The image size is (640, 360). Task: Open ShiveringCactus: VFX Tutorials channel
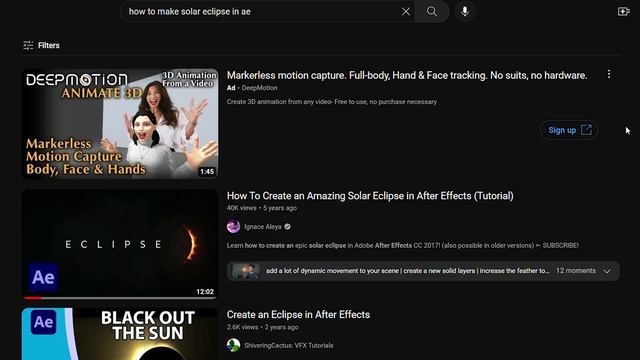tap(289, 345)
